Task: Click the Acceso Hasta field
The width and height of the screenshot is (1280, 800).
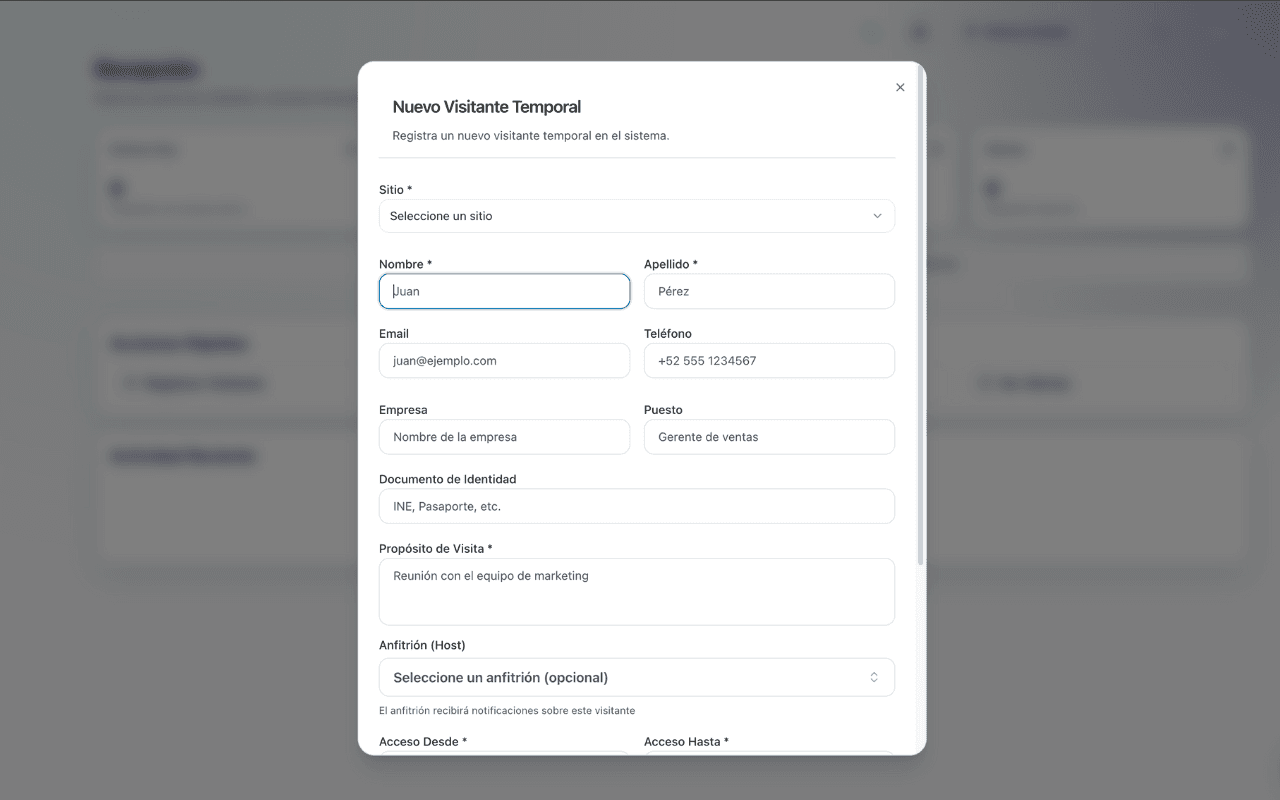Action: click(x=769, y=757)
